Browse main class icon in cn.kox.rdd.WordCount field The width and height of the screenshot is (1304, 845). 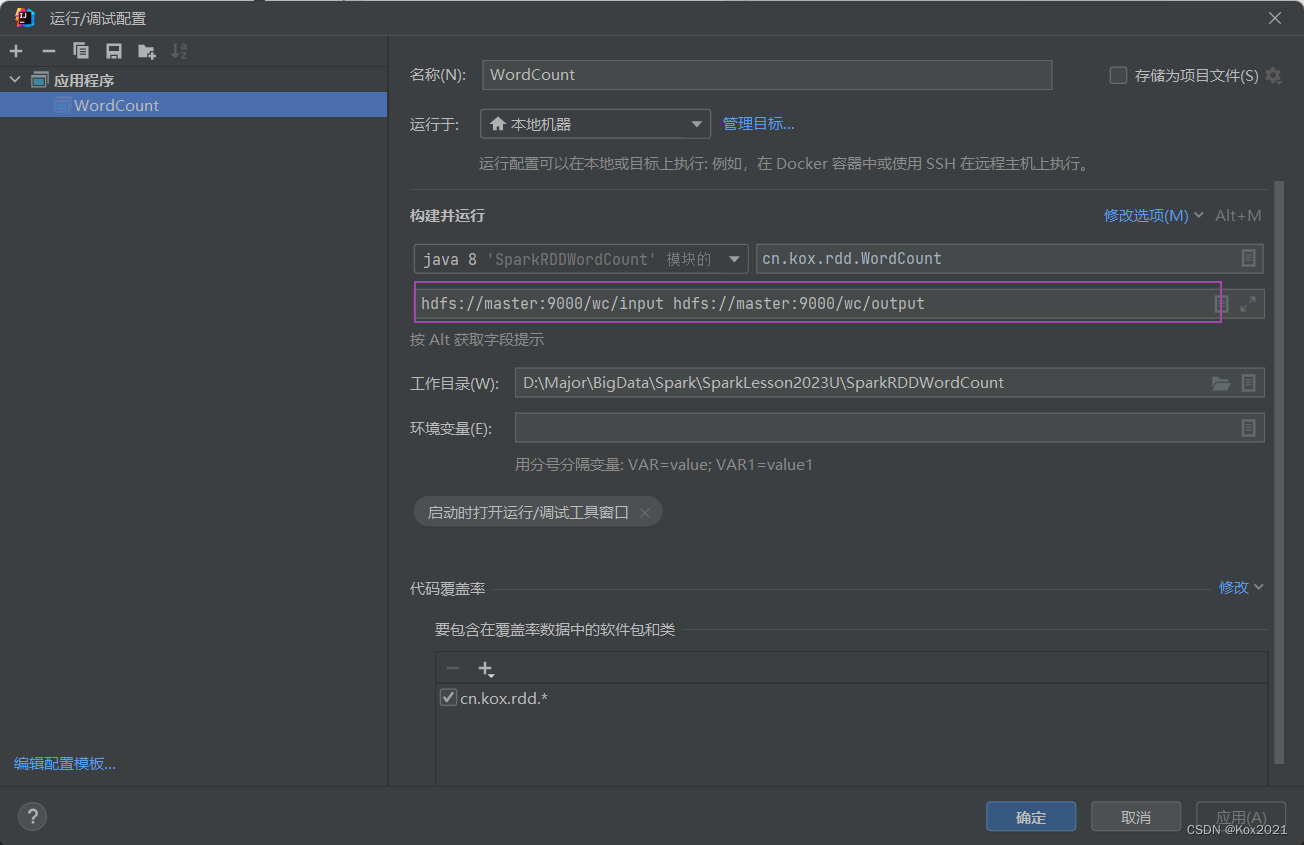coord(1248,258)
